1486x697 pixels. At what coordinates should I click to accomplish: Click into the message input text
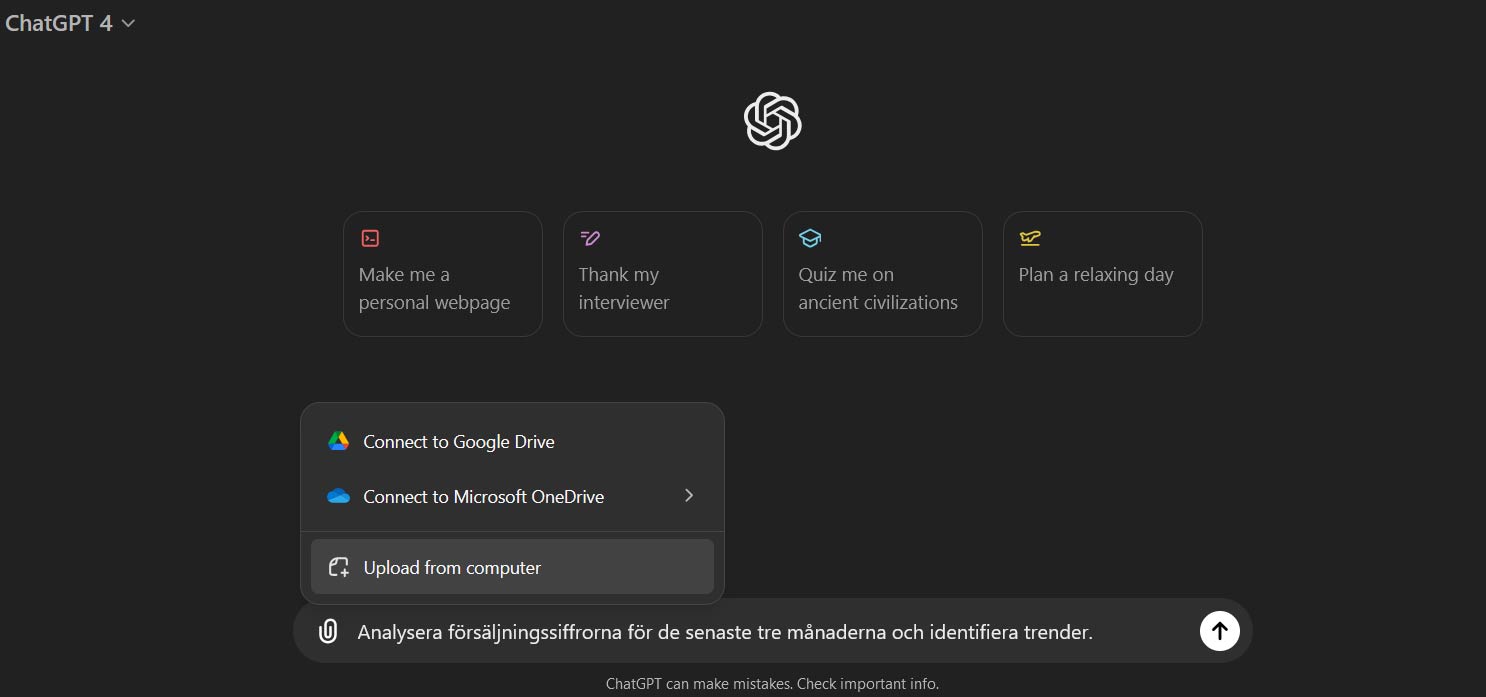725,632
